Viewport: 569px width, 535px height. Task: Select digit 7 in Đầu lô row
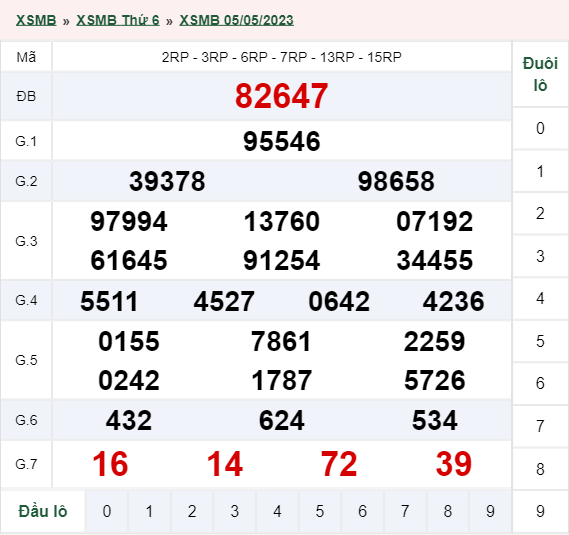click(x=405, y=511)
